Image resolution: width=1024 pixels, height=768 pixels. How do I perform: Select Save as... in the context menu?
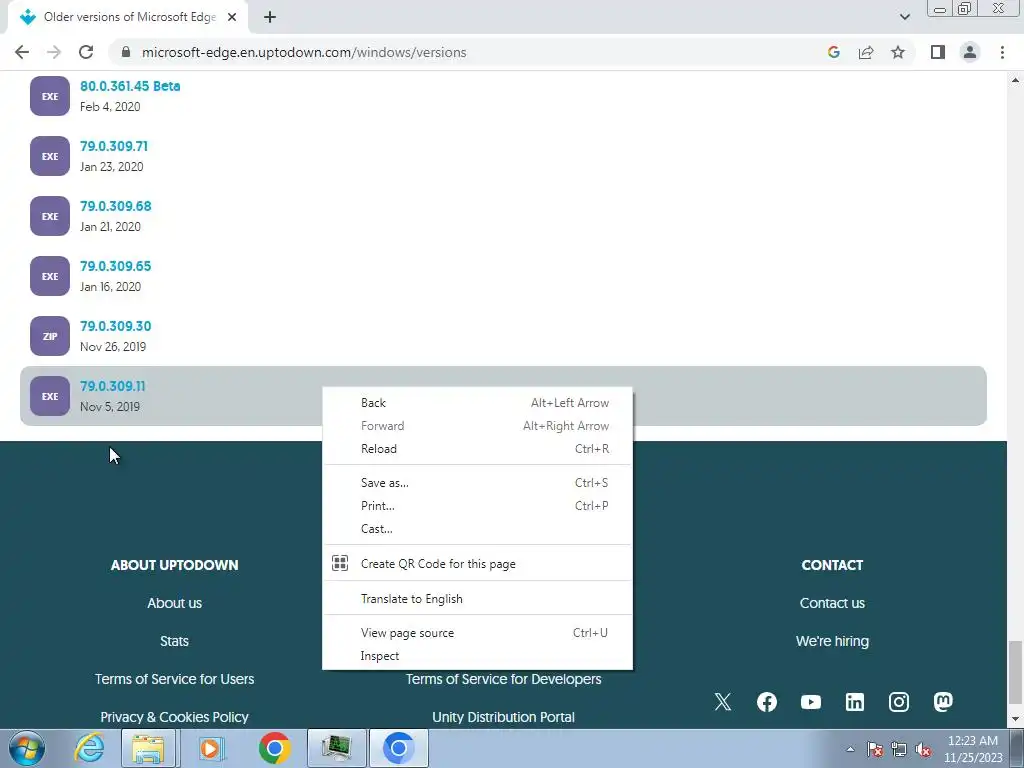(x=477, y=483)
